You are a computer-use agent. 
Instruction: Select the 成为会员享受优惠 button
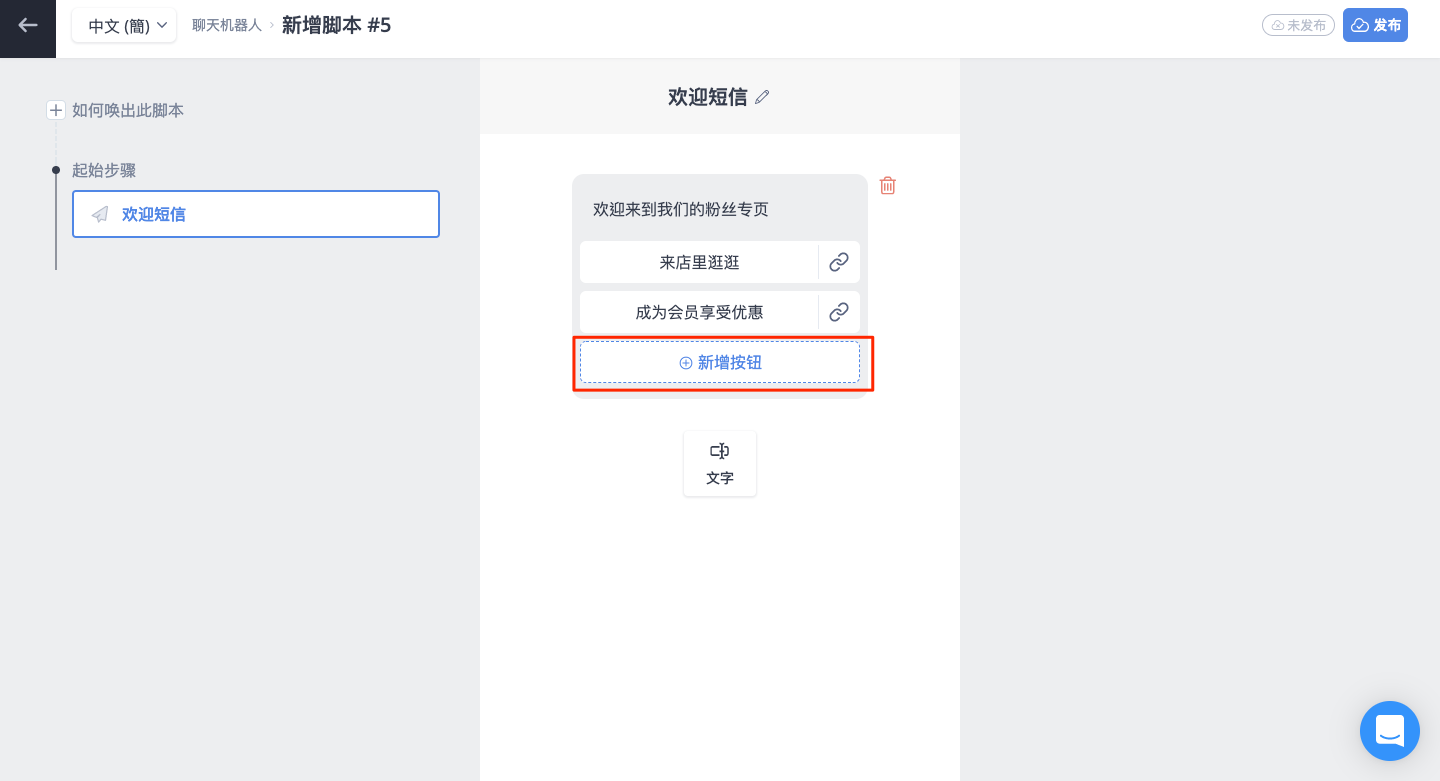(699, 312)
